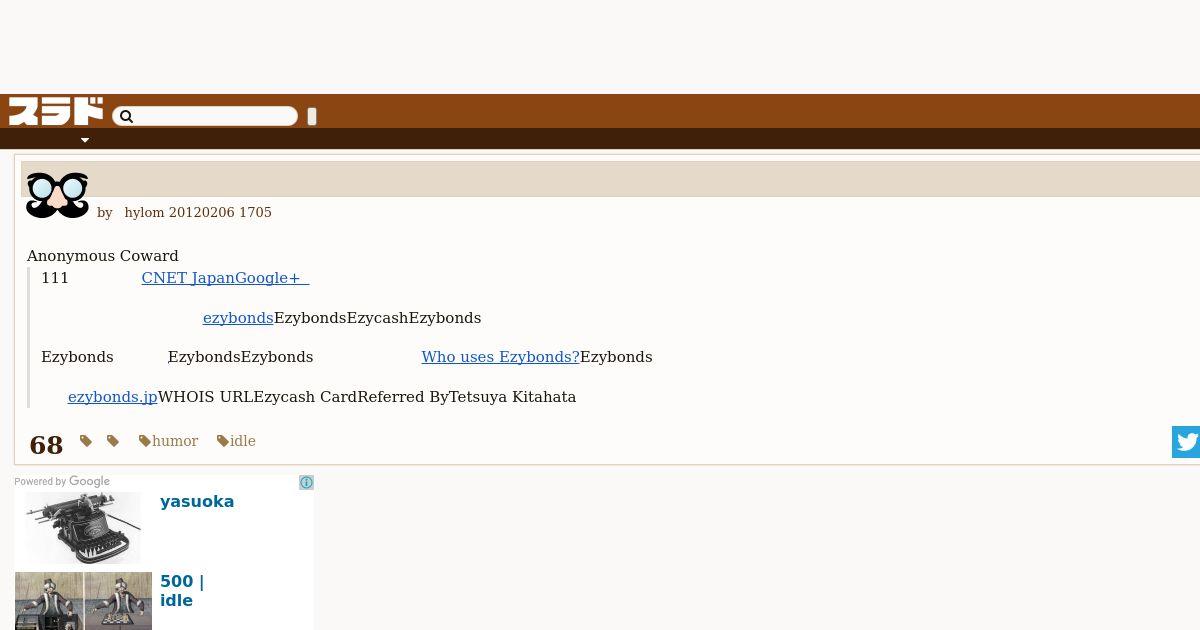Click the first tag icon

click(86, 441)
